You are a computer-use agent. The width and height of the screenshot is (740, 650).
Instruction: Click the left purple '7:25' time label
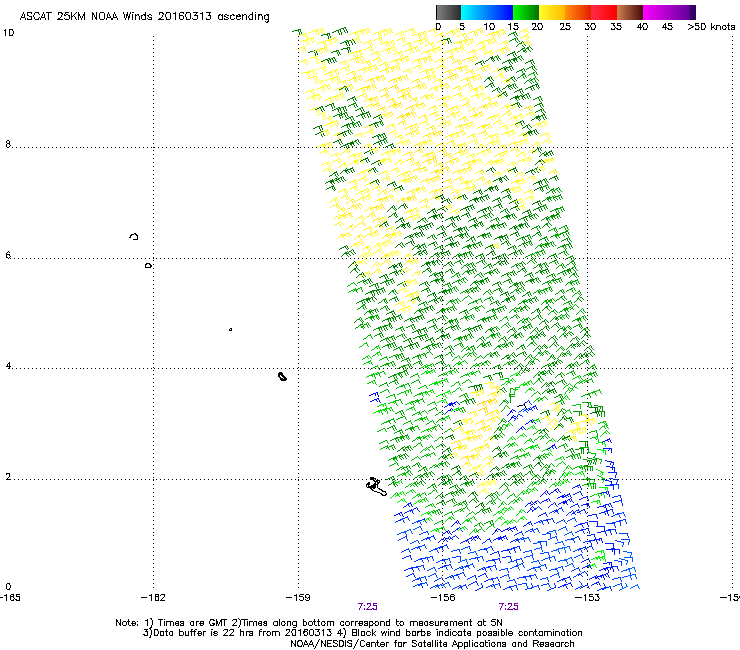pyautogui.click(x=367, y=607)
